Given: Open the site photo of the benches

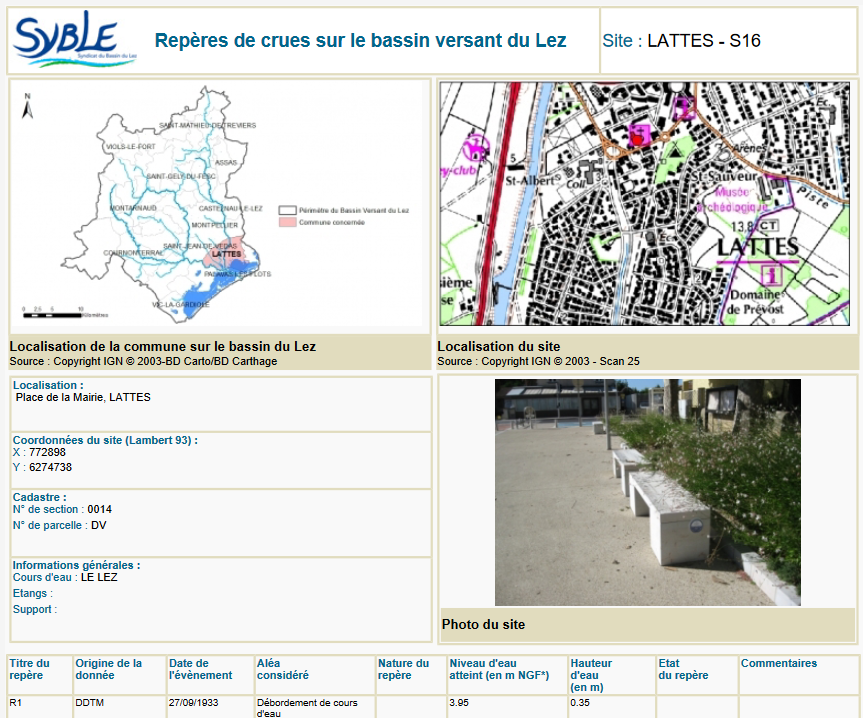Looking at the screenshot, I should (648, 492).
